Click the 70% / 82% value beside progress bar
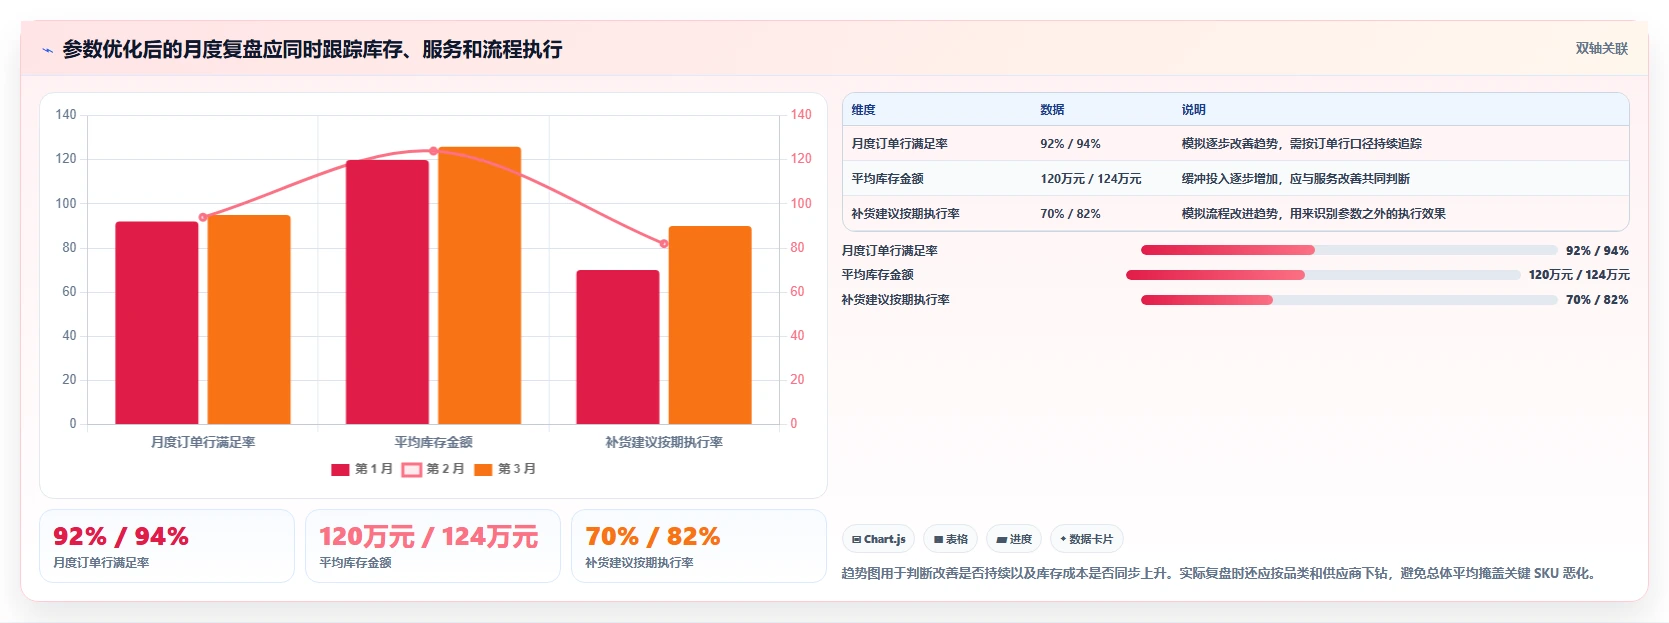The height and width of the screenshot is (623, 1669). 1597,300
